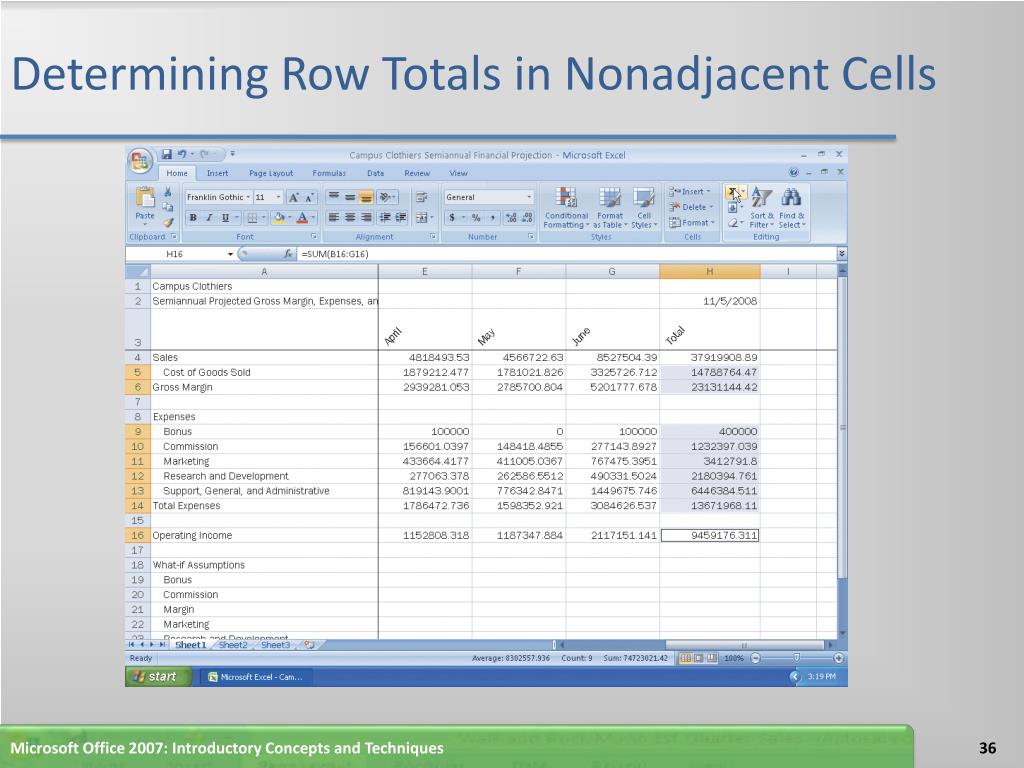1024x768 pixels.
Task: Switch to the Page Layout tab
Action: [271, 173]
